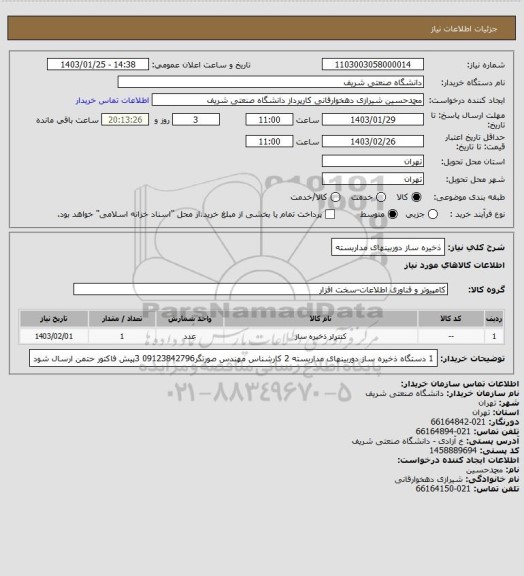Image resolution: width=524 pixels, height=576 pixels.
Task: Select the کالا/خدمت radio button
Action: (335, 197)
